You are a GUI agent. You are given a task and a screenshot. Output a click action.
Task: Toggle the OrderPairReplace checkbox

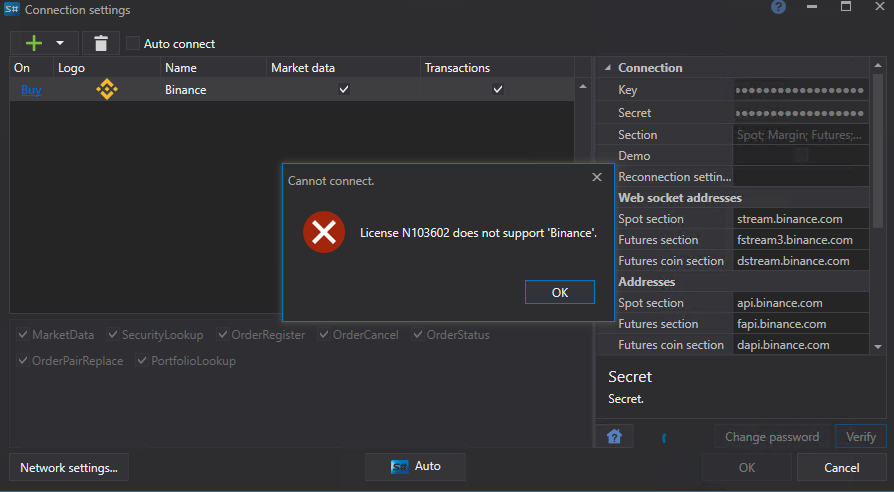point(23,361)
